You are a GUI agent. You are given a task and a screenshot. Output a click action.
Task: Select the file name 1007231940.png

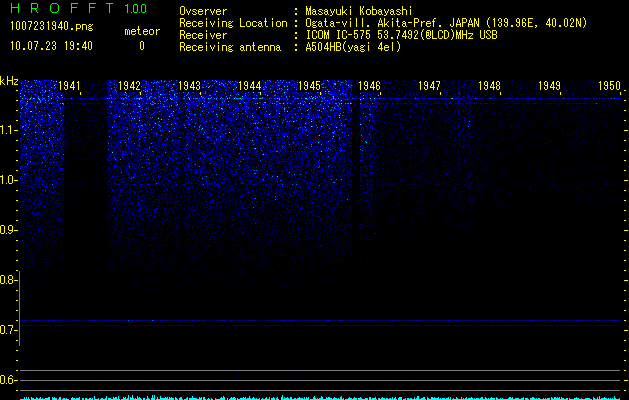(x=52, y=26)
